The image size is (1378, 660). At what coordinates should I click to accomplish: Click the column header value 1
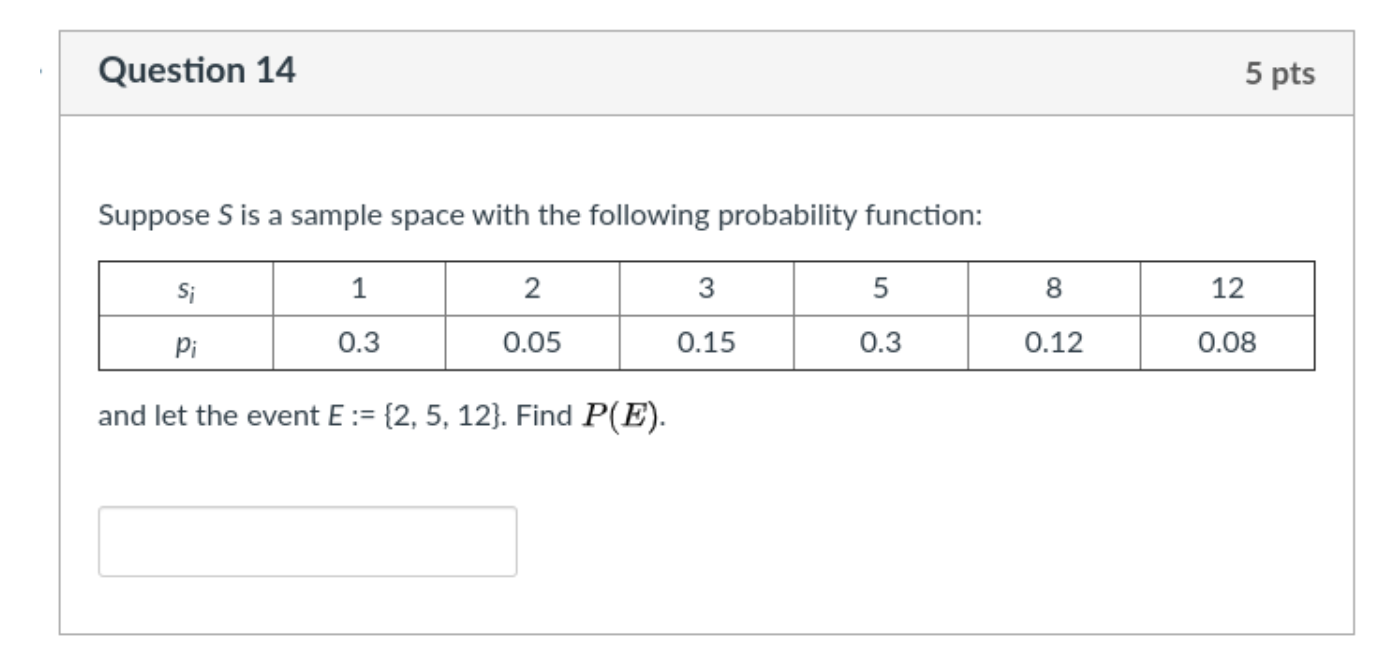point(360,290)
